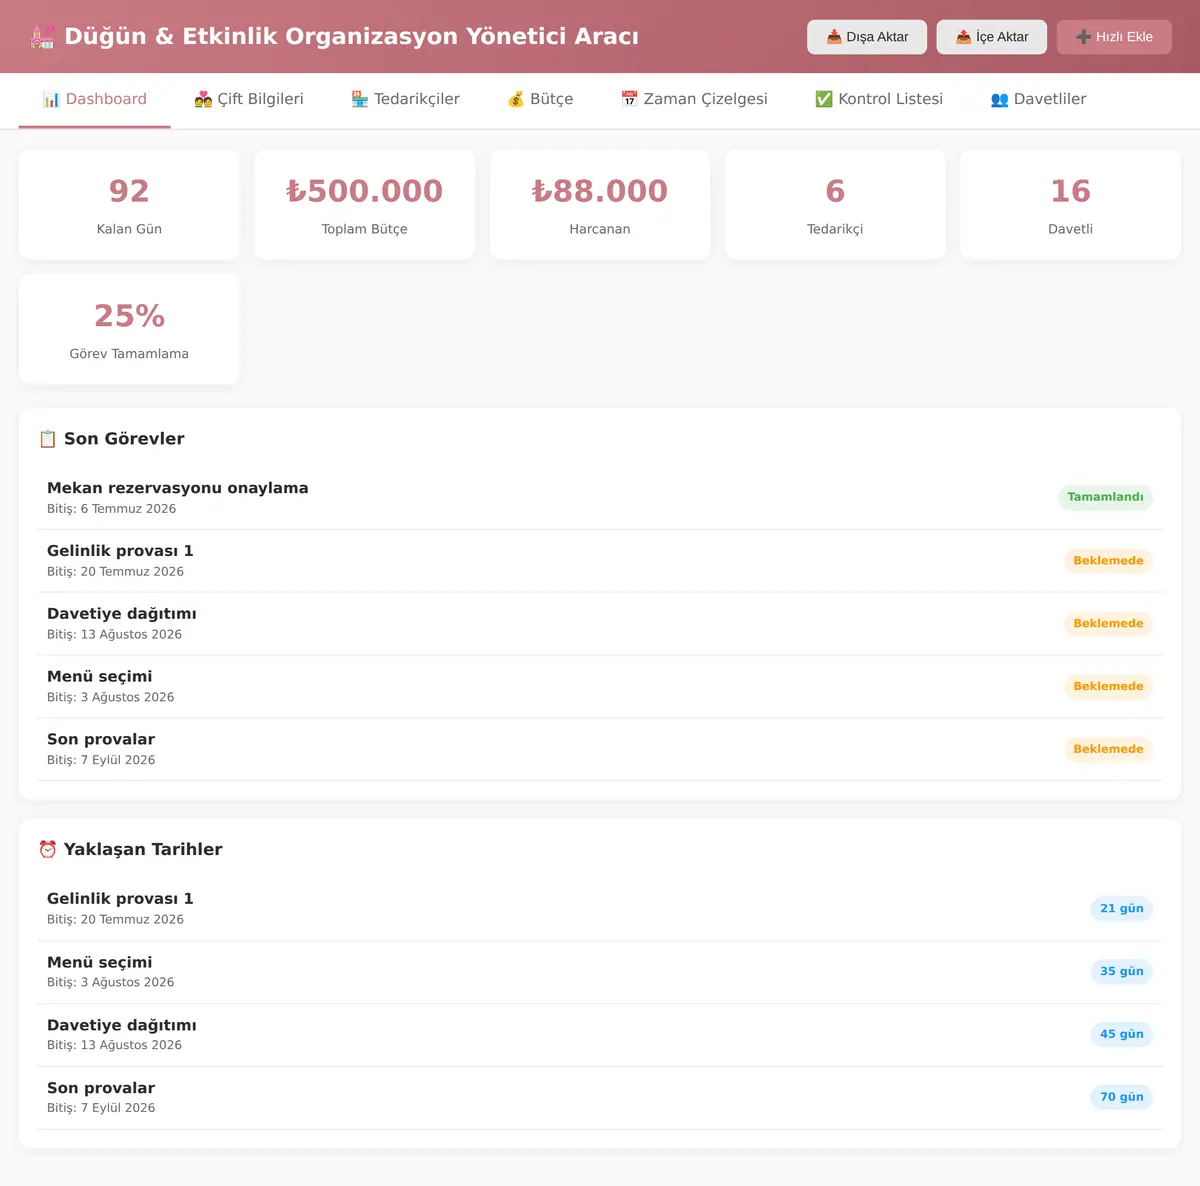
Task: Open the Dashboard tab
Action: [94, 99]
